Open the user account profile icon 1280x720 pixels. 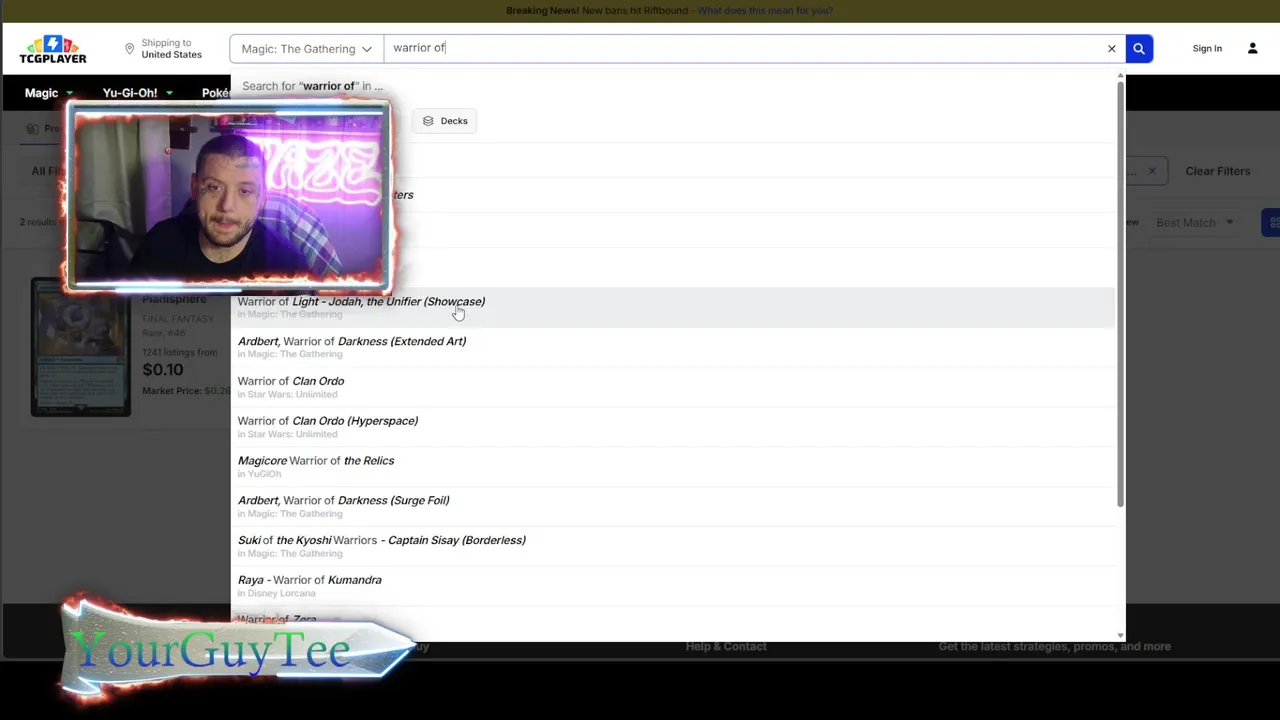click(x=1252, y=48)
